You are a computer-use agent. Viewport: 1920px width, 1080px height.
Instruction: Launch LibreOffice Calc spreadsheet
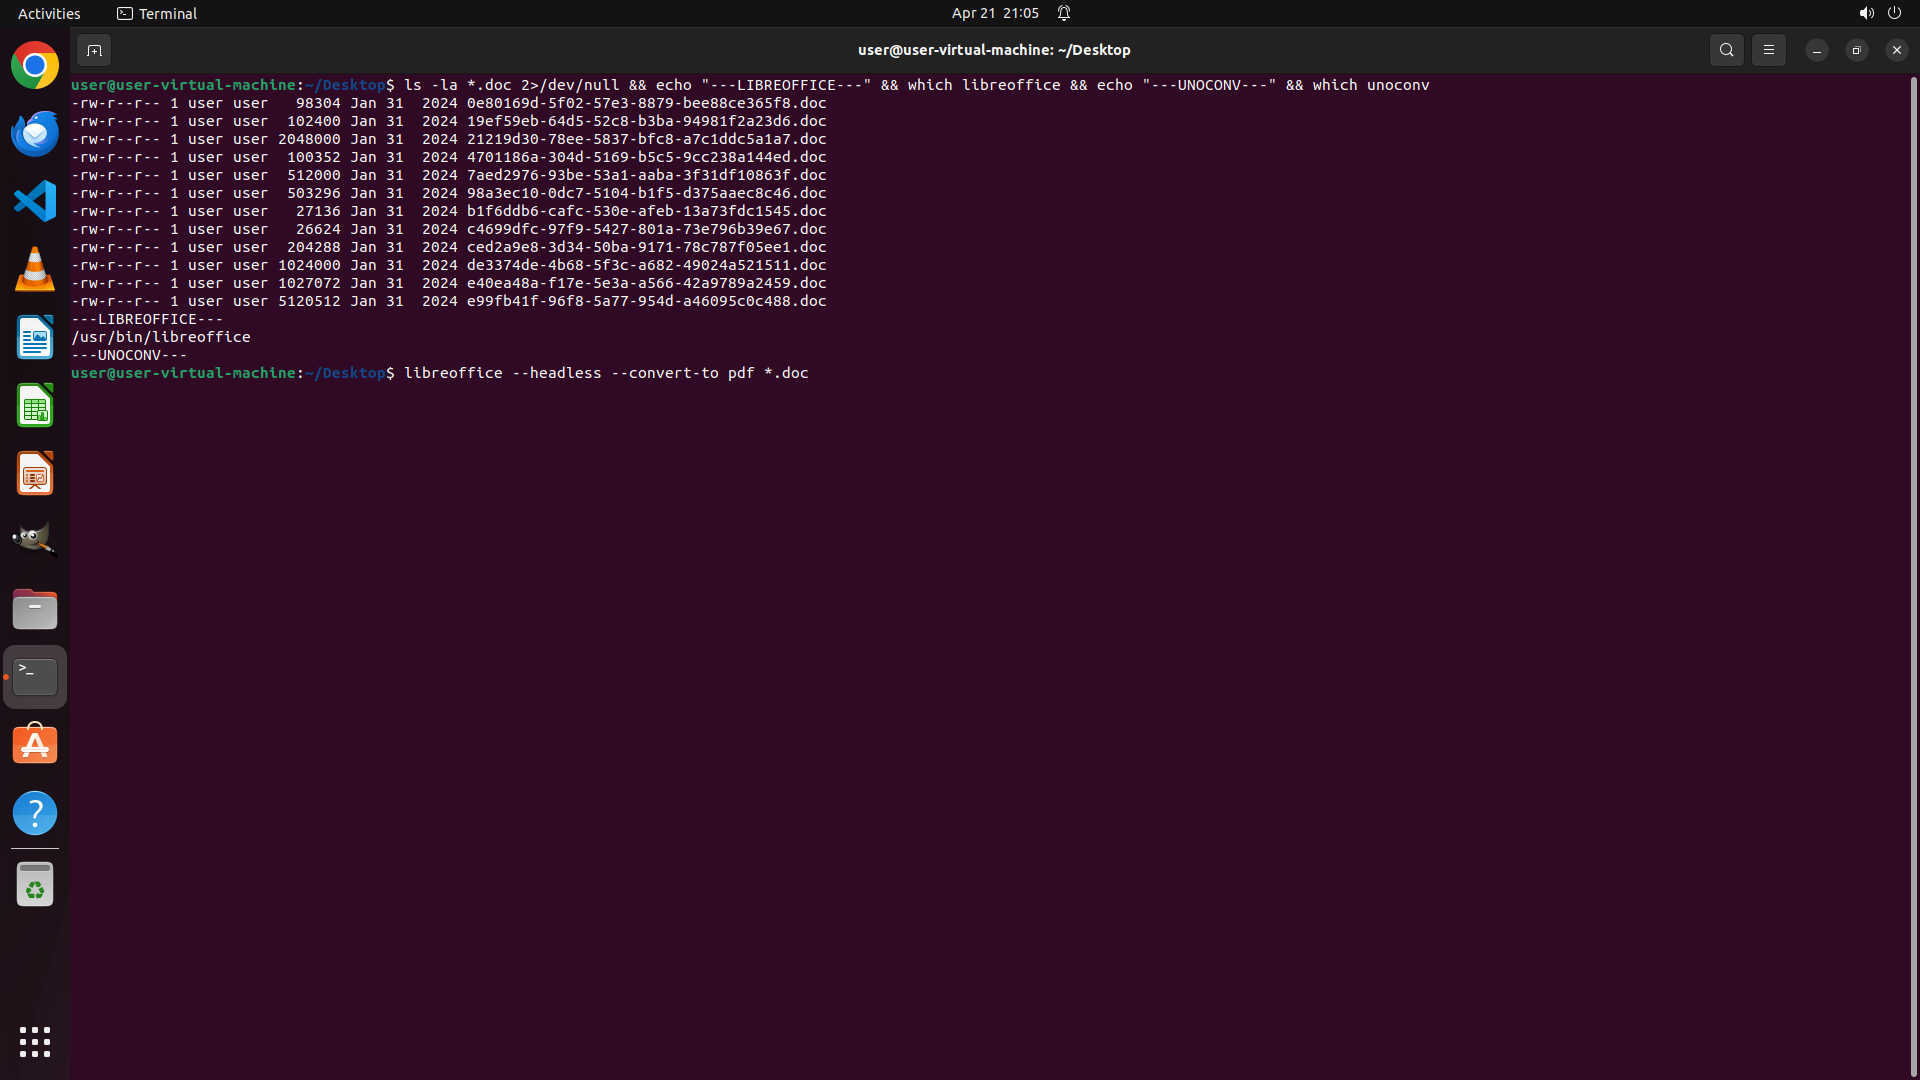pyautogui.click(x=35, y=406)
